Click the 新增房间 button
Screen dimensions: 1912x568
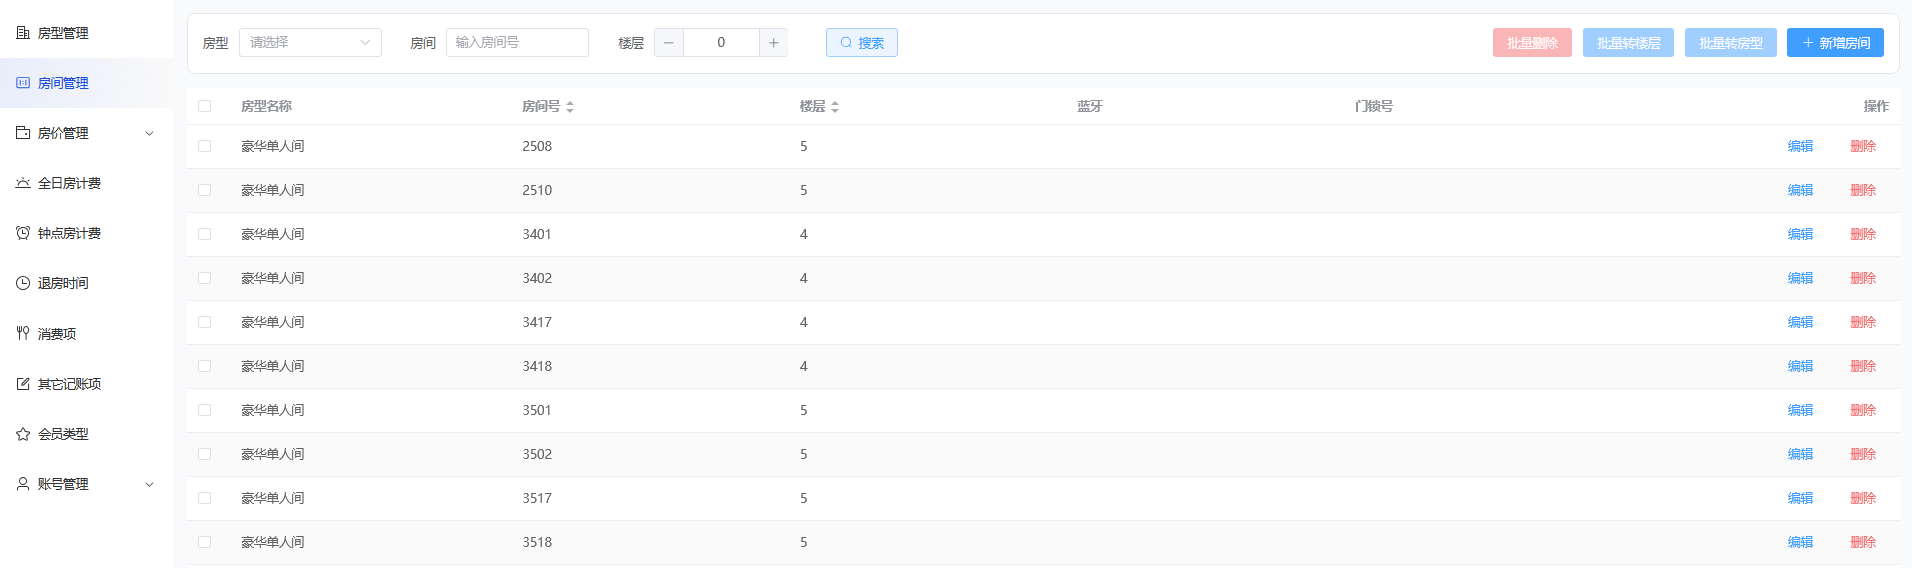(1835, 43)
